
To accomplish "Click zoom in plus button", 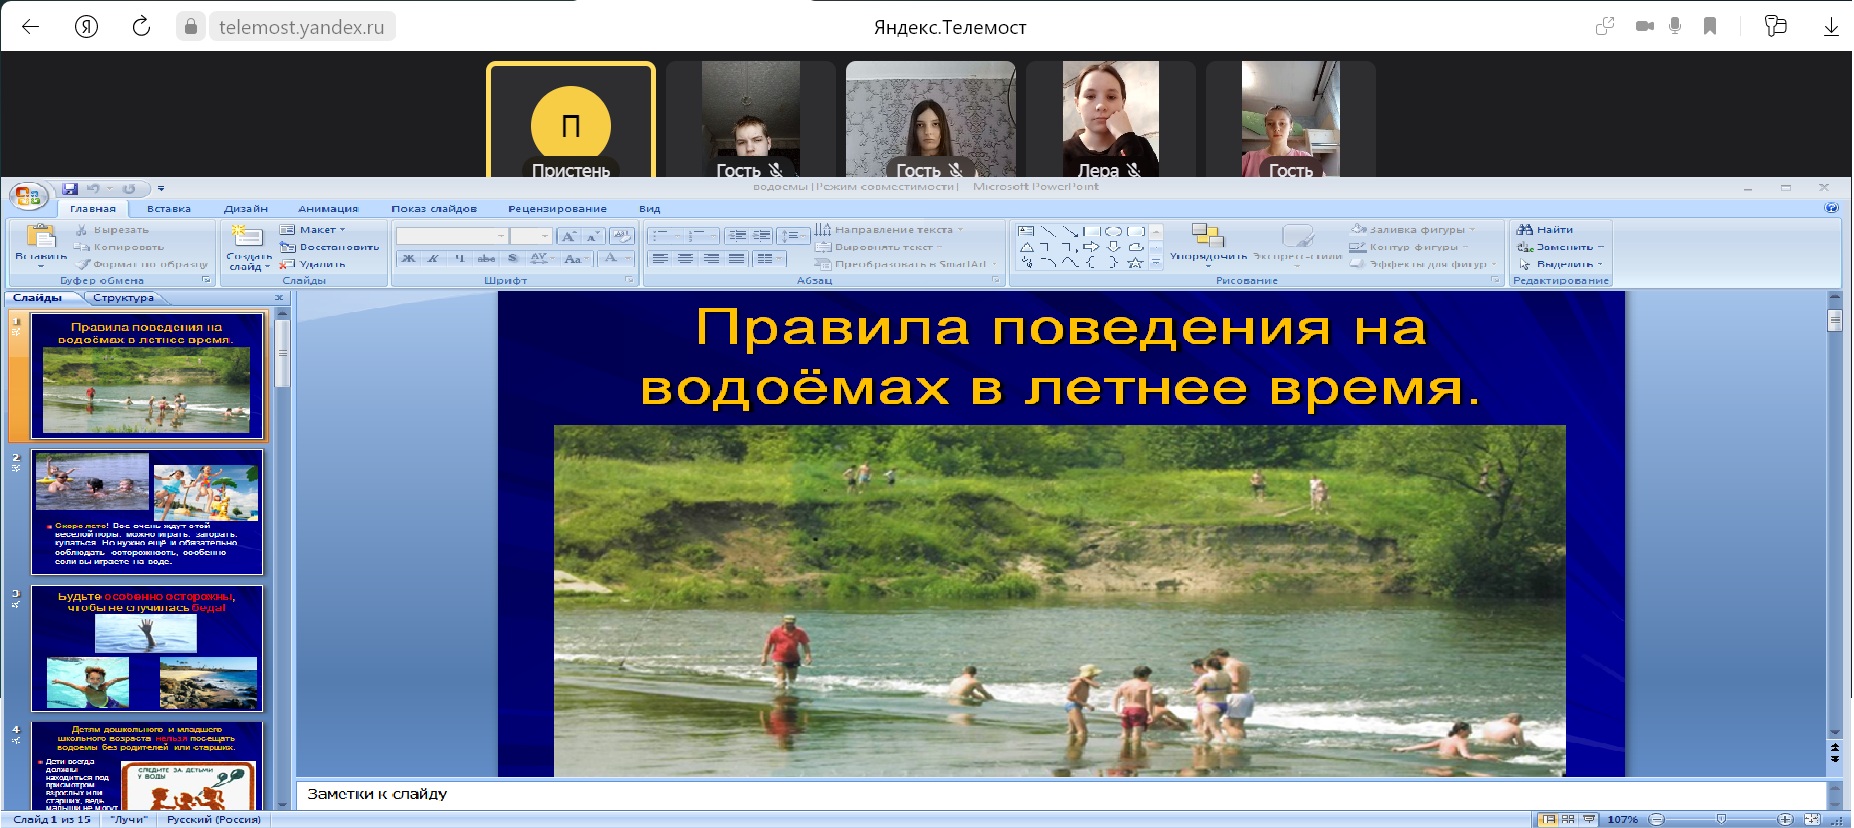I will [x=1785, y=820].
